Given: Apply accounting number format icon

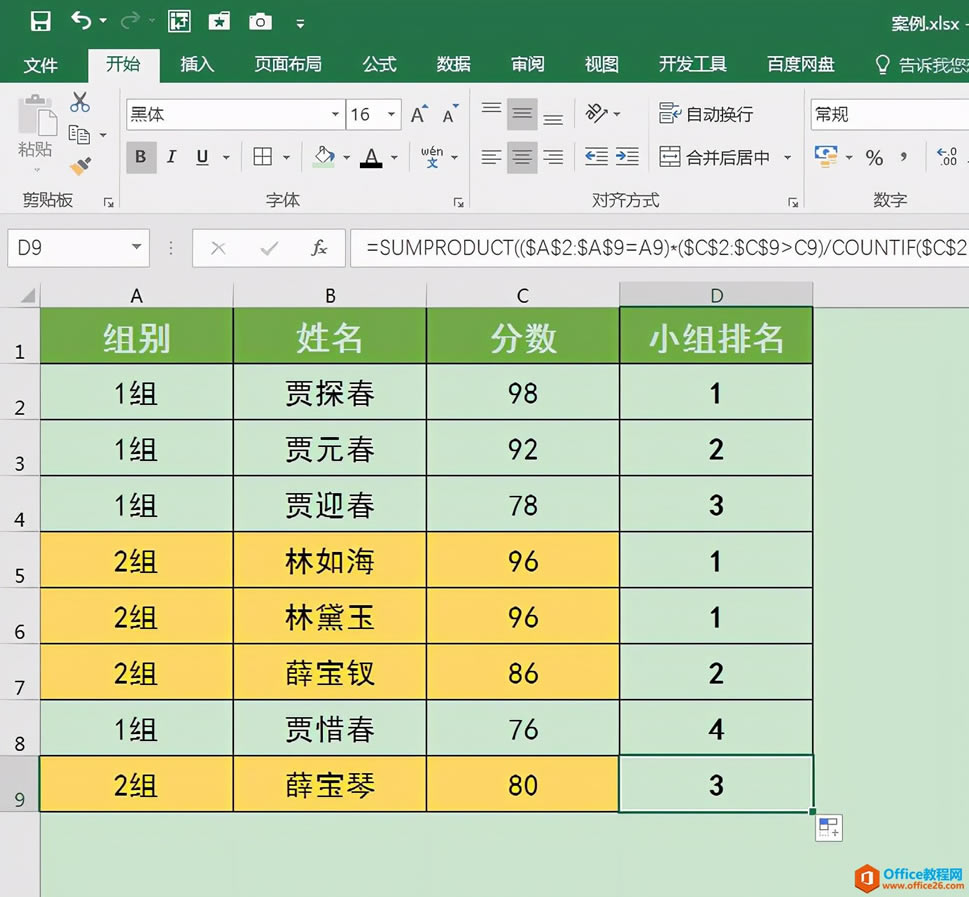Looking at the screenshot, I should click(x=826, y=157).
